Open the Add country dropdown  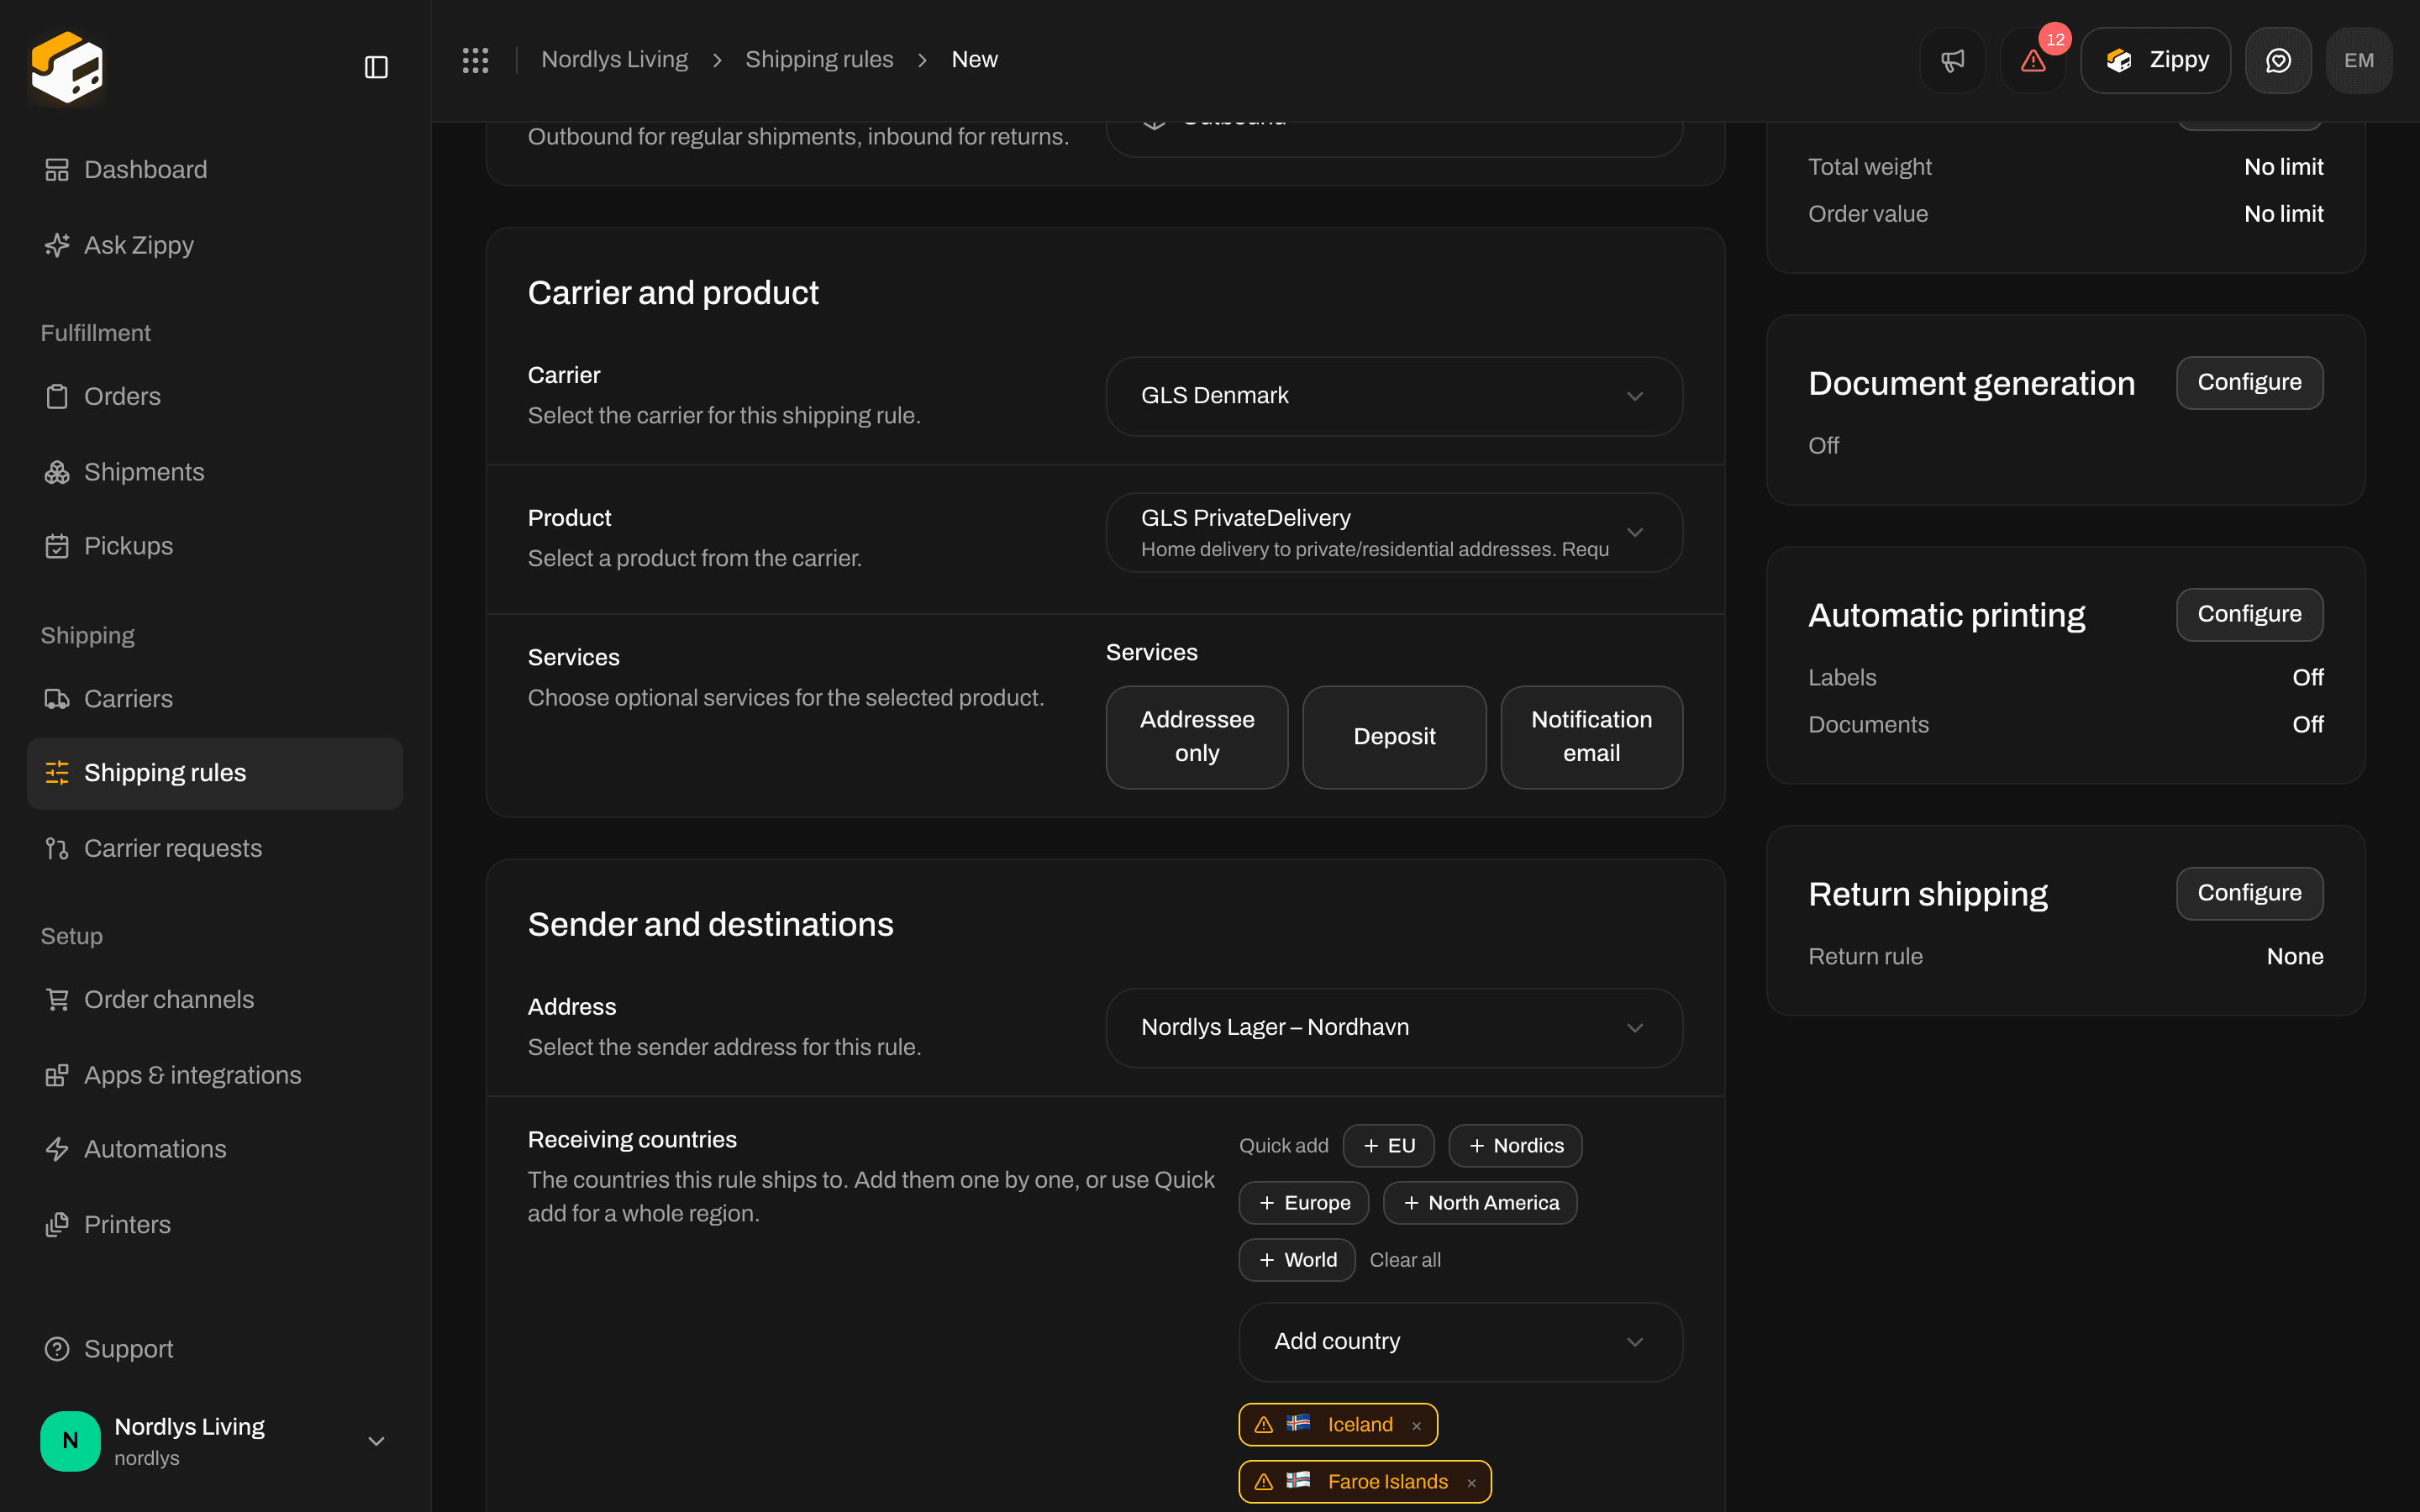1460,1342
